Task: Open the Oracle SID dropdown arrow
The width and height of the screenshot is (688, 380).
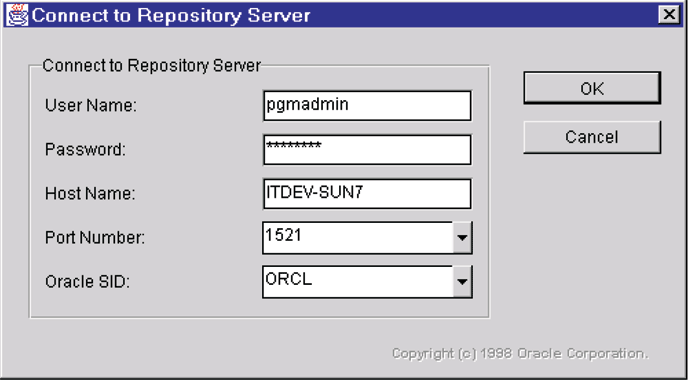Action: pos(462,281)
